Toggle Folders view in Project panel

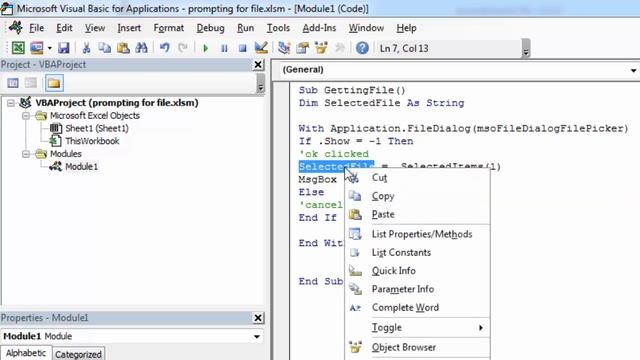click(54, 83)
